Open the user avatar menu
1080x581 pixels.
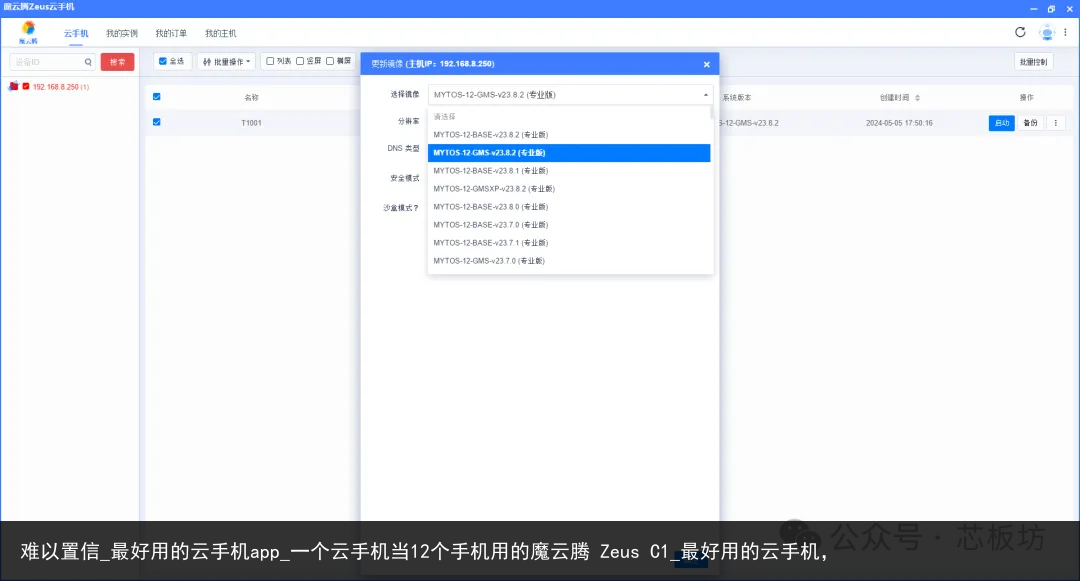[x=1047, y=32]
